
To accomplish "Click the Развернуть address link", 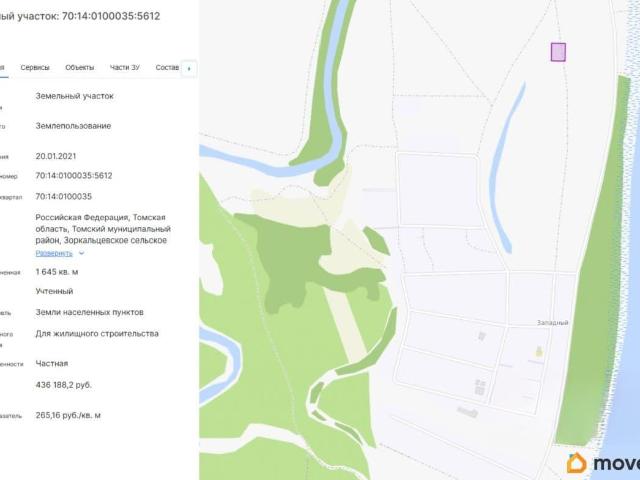I will tap(54, 253).
